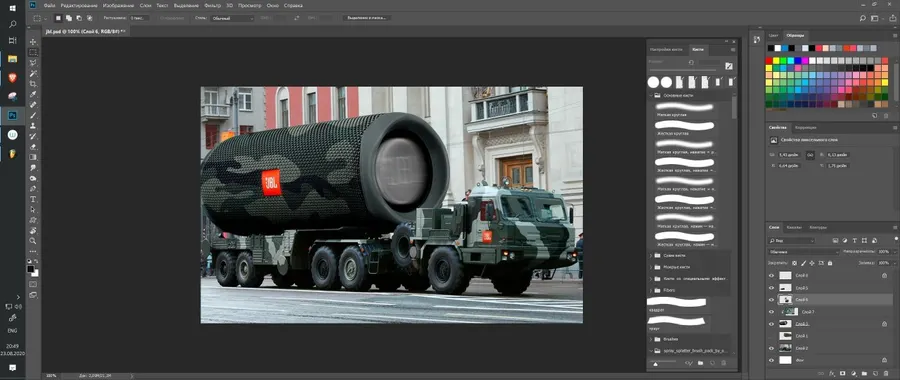Select the Path Selection tool
The image size is (900, 380).
[33, 210]
